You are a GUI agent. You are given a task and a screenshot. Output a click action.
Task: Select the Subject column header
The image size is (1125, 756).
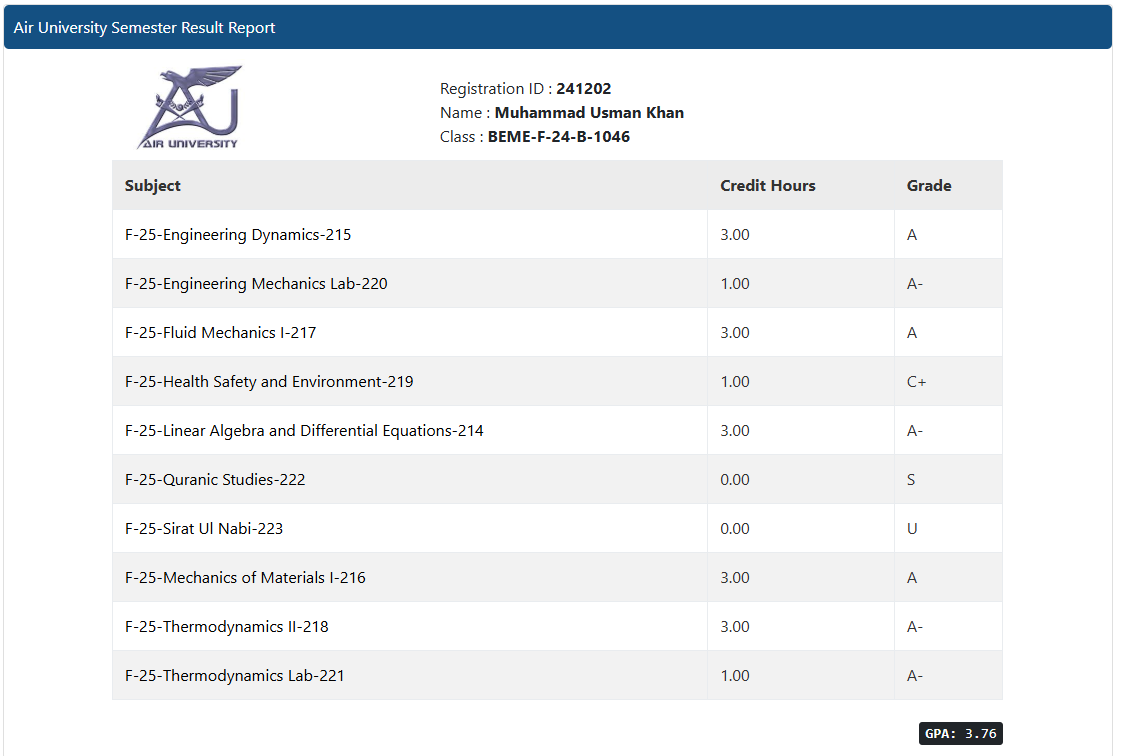click(x=153, y=186)
